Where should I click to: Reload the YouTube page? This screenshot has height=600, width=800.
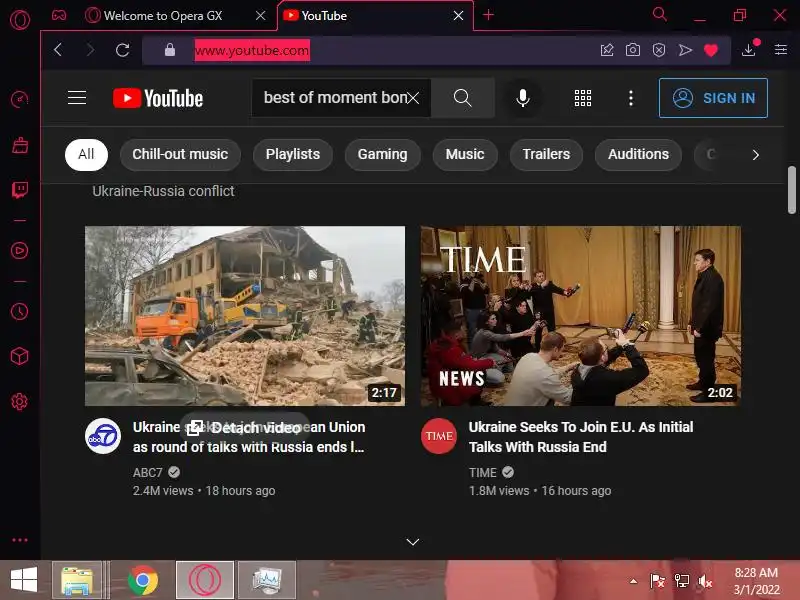pos(122,49)
